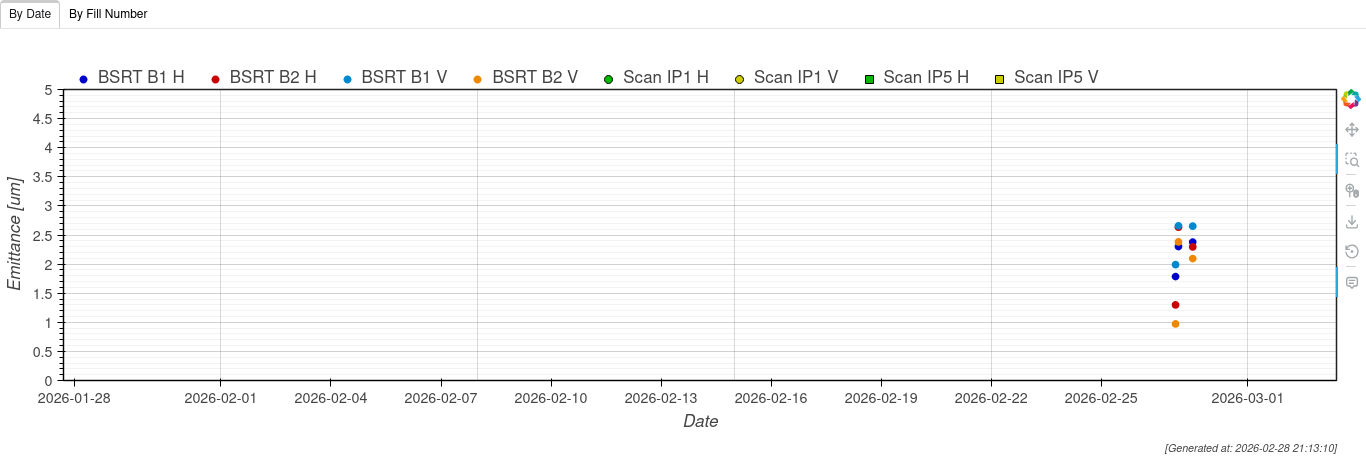
Task: Click the lowest orange data point
Action: coord(1175,324)
